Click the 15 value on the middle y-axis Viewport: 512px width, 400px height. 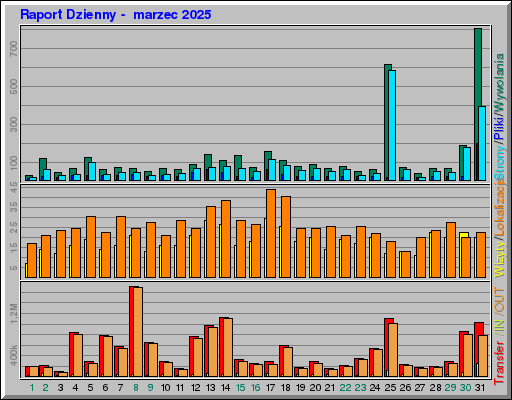tap(14, 248)
